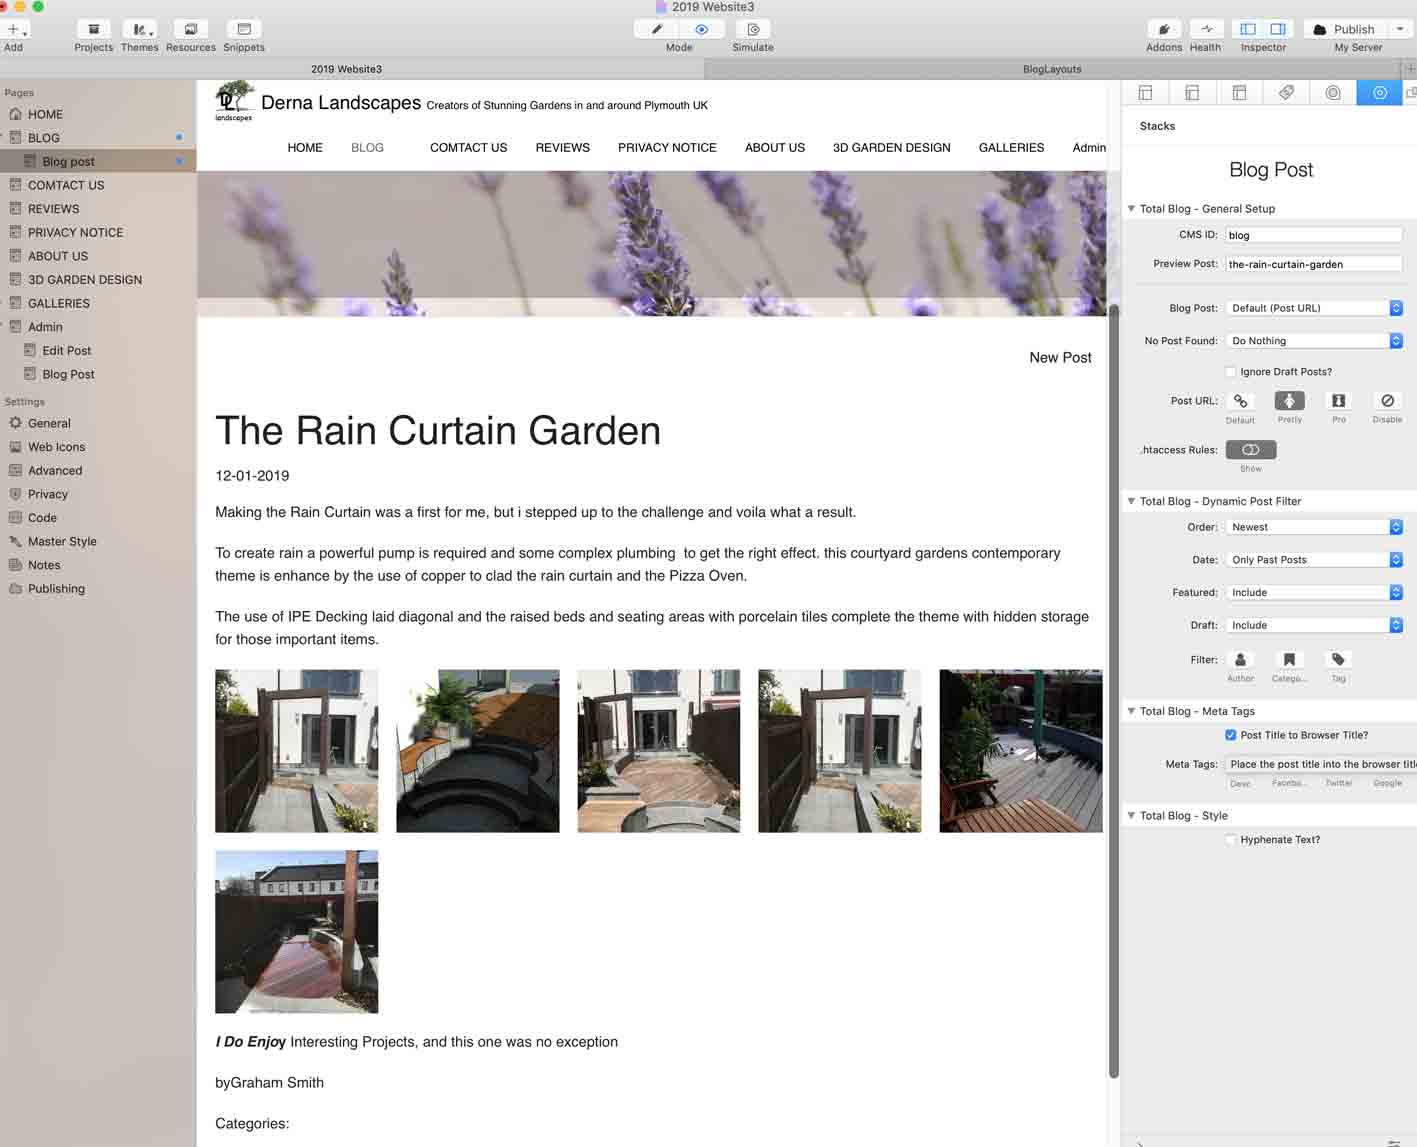This screenshot has height=1147, width=1417.
Task: Select the tag inspector tab icon
Action: (1286, 92)
